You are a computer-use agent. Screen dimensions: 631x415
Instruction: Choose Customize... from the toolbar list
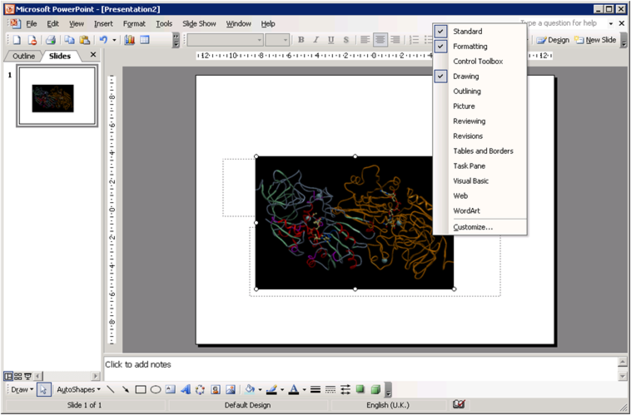coord(472,227)
